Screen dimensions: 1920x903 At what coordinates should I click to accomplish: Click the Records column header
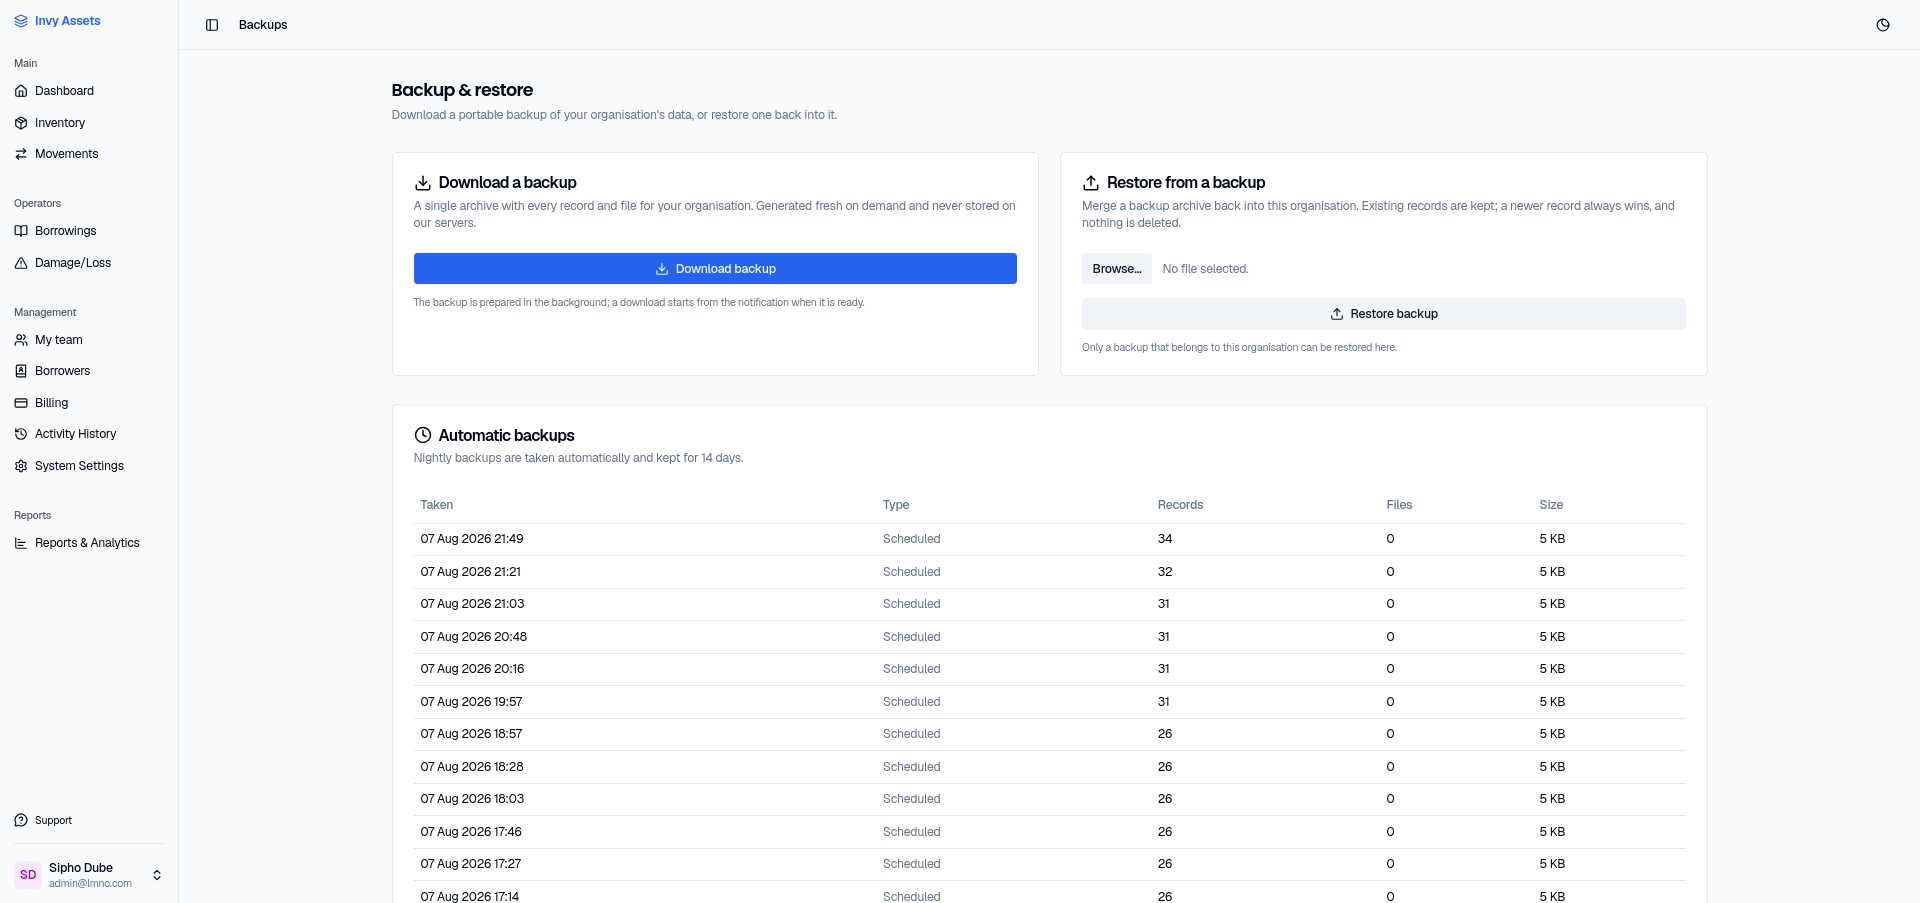[x=1180, y=505]
